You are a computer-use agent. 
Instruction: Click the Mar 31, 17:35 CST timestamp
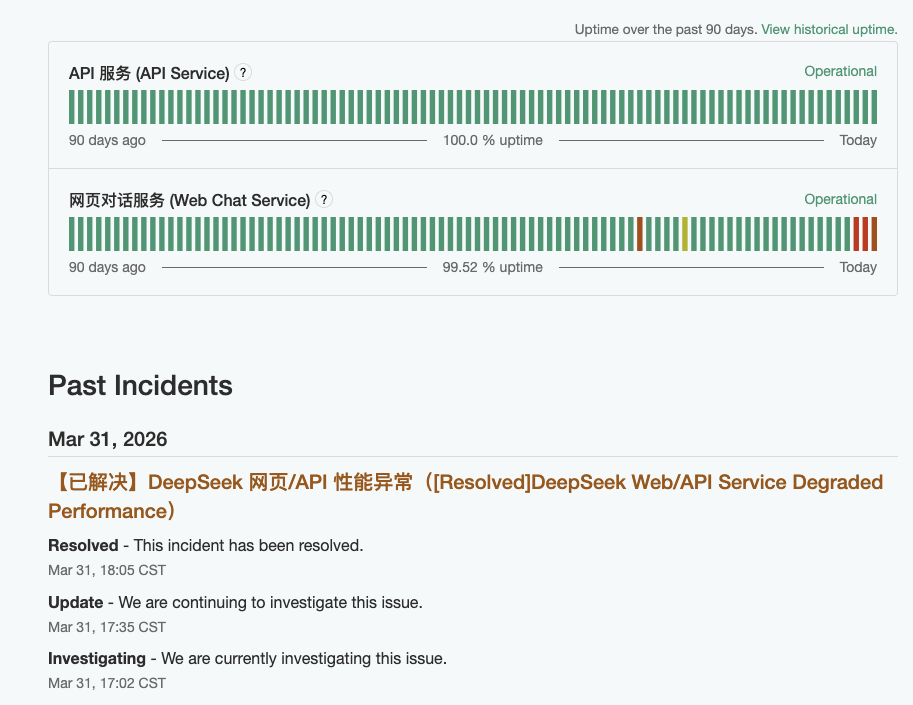[x=106, y=627]
